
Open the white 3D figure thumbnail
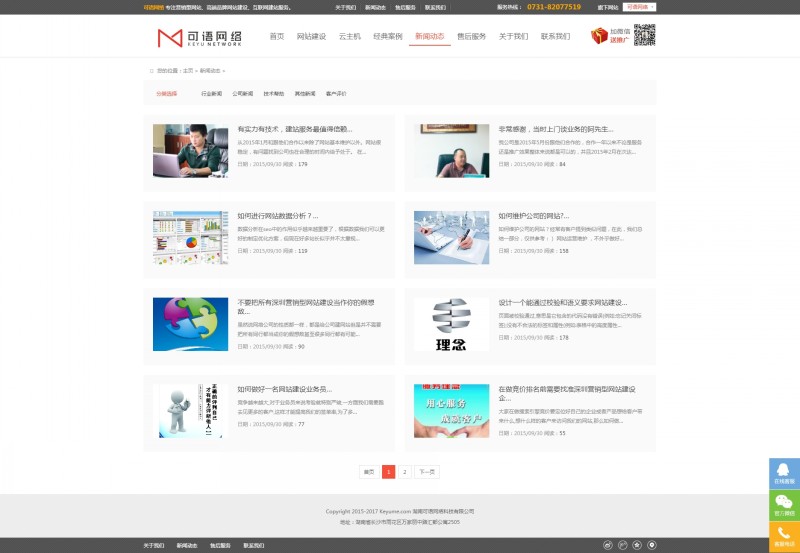(190, 411)
